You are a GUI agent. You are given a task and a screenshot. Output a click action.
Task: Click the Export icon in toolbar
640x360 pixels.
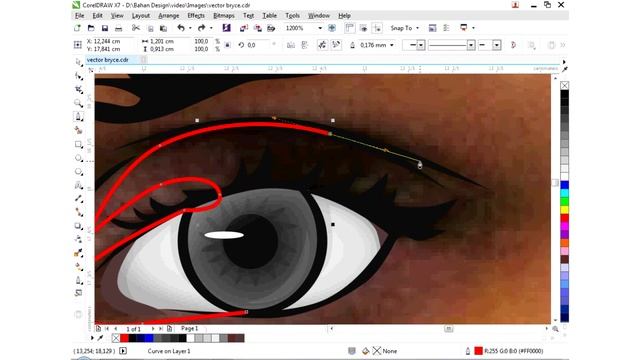pyautogui.click(x=258, y=28)
